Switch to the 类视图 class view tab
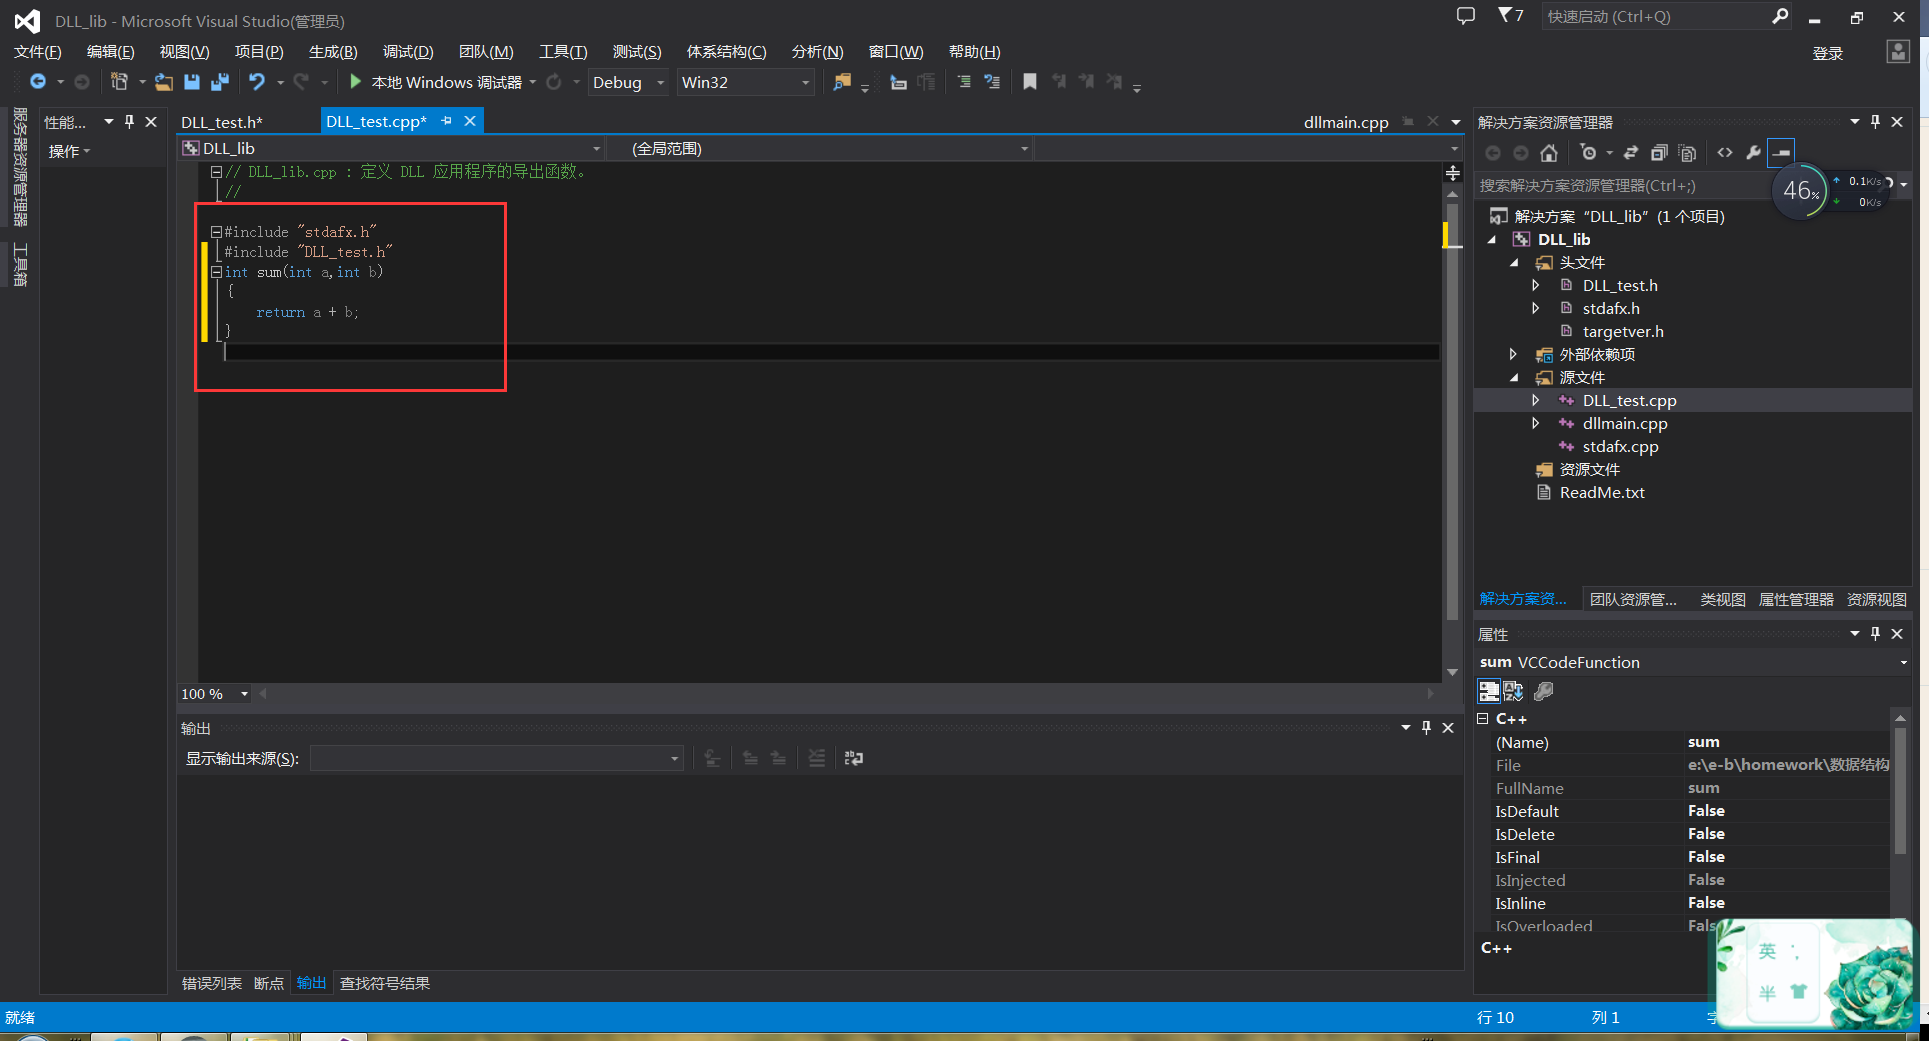Screen dimensions: 1929x1041 coord(1722,599)
